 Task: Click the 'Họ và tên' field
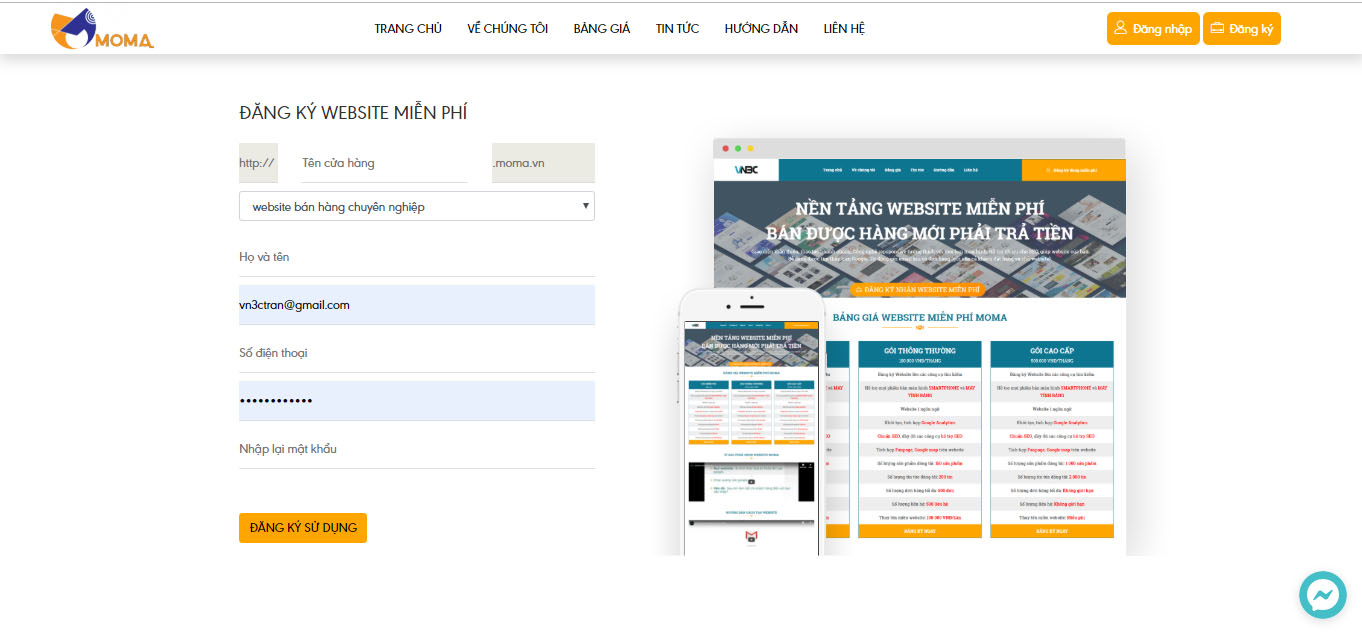416,262
